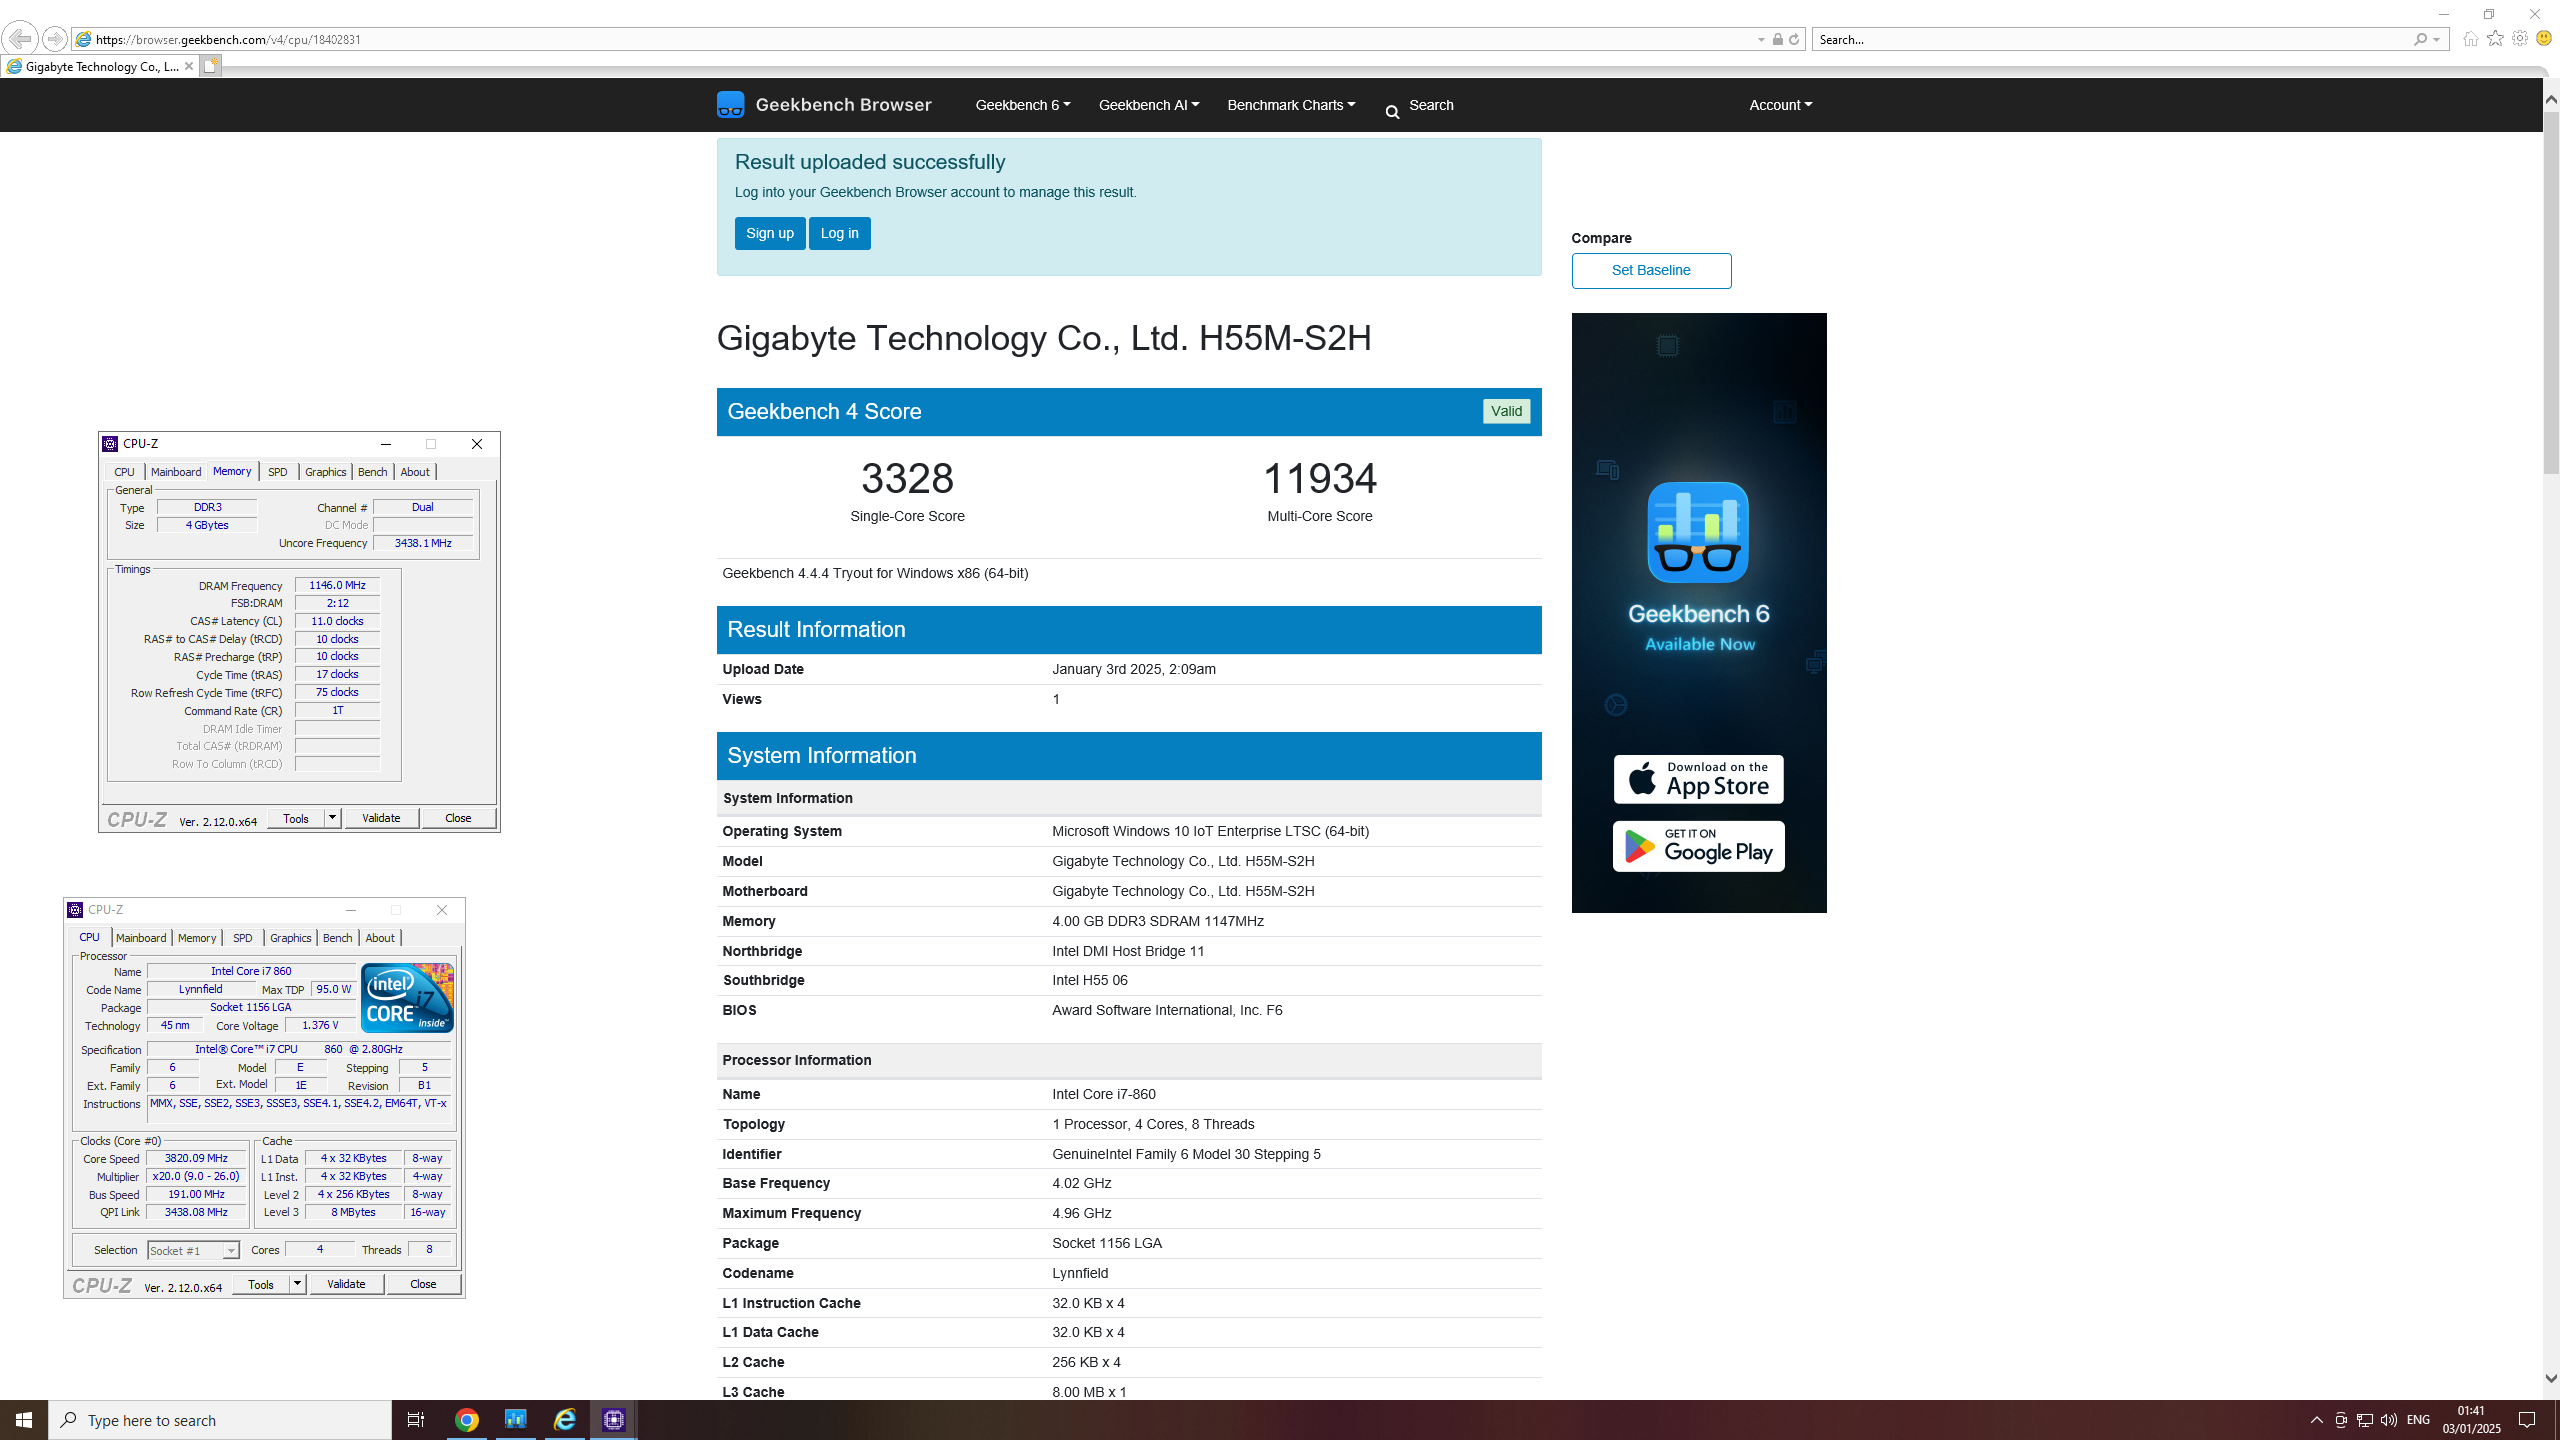Switch to SPD tab in upper CPU-Z window
Image resolution: width=2560 pixels, height=1440 pixels.
click(278, 472)
